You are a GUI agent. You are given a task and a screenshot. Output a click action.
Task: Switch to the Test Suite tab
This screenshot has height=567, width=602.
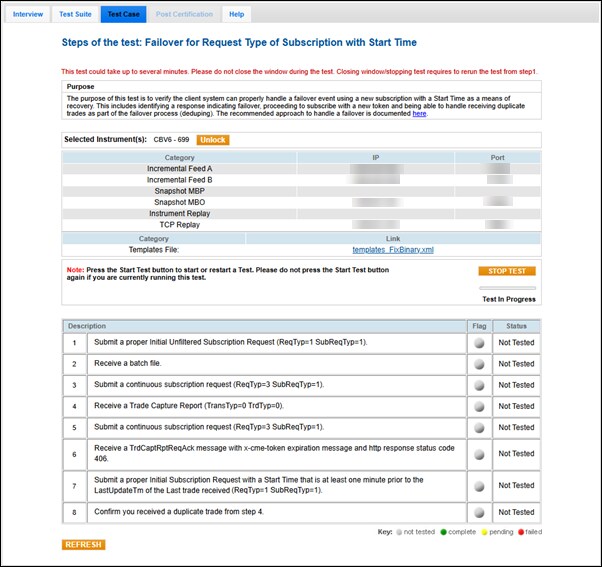click(75, 15)
